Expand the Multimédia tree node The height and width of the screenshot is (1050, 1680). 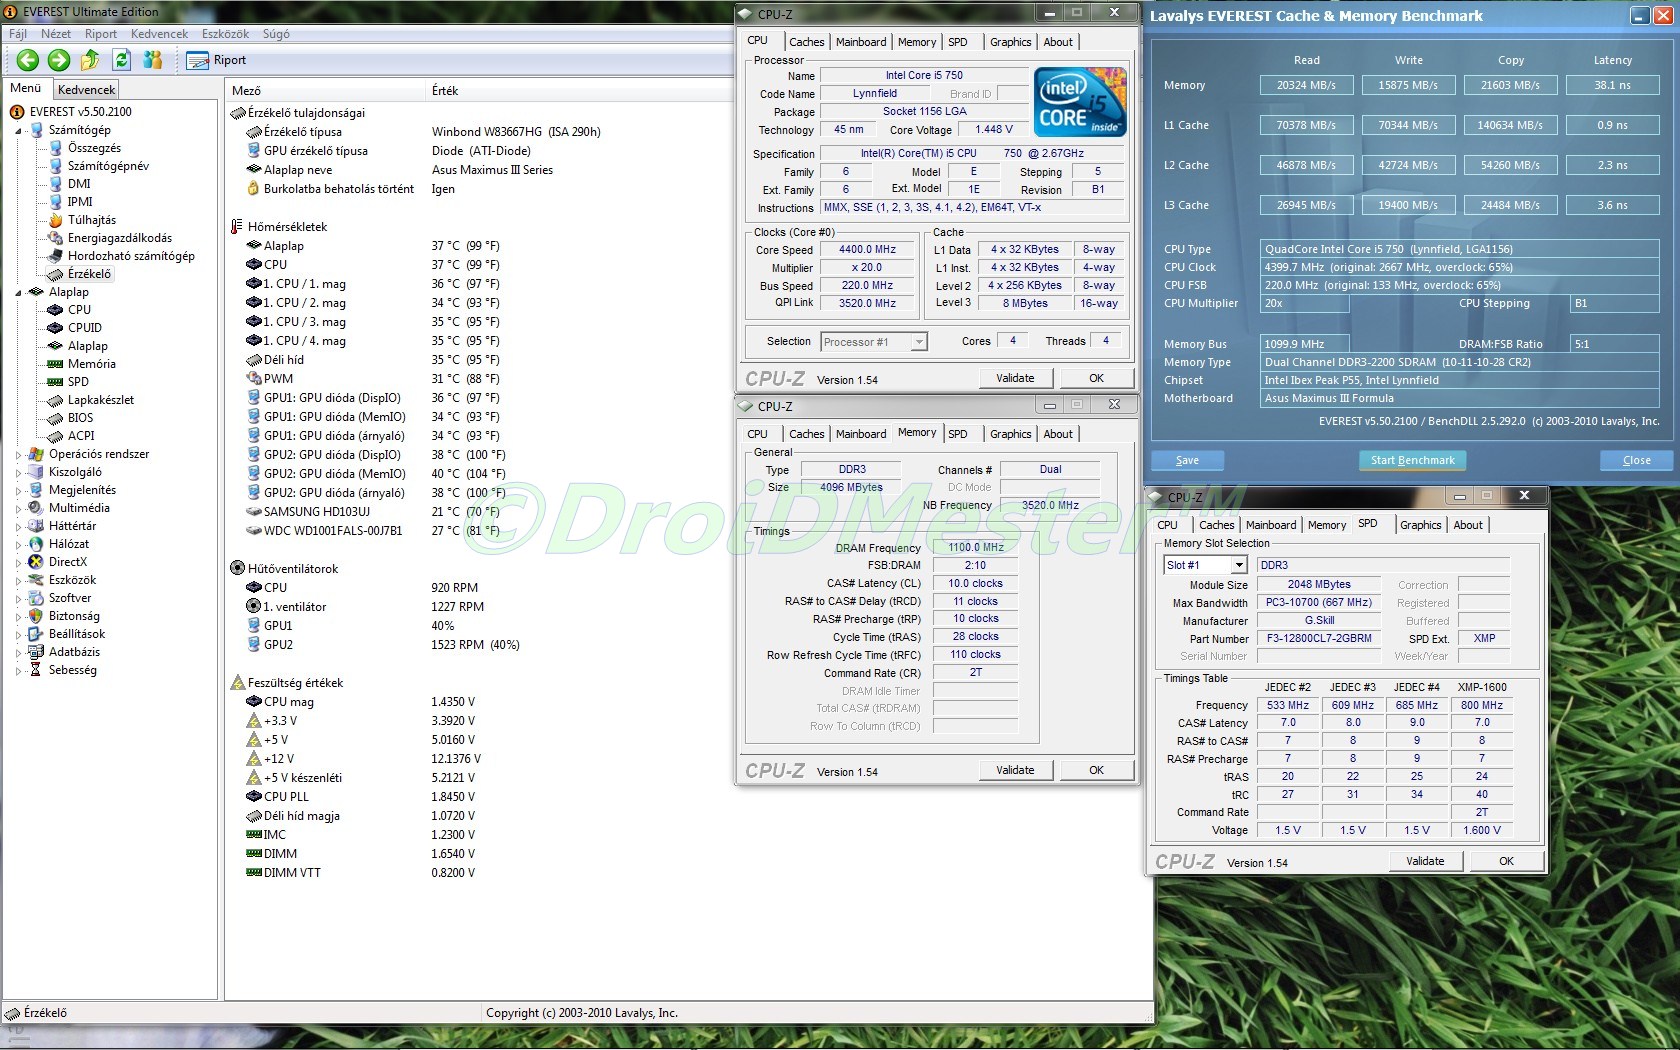19,508
